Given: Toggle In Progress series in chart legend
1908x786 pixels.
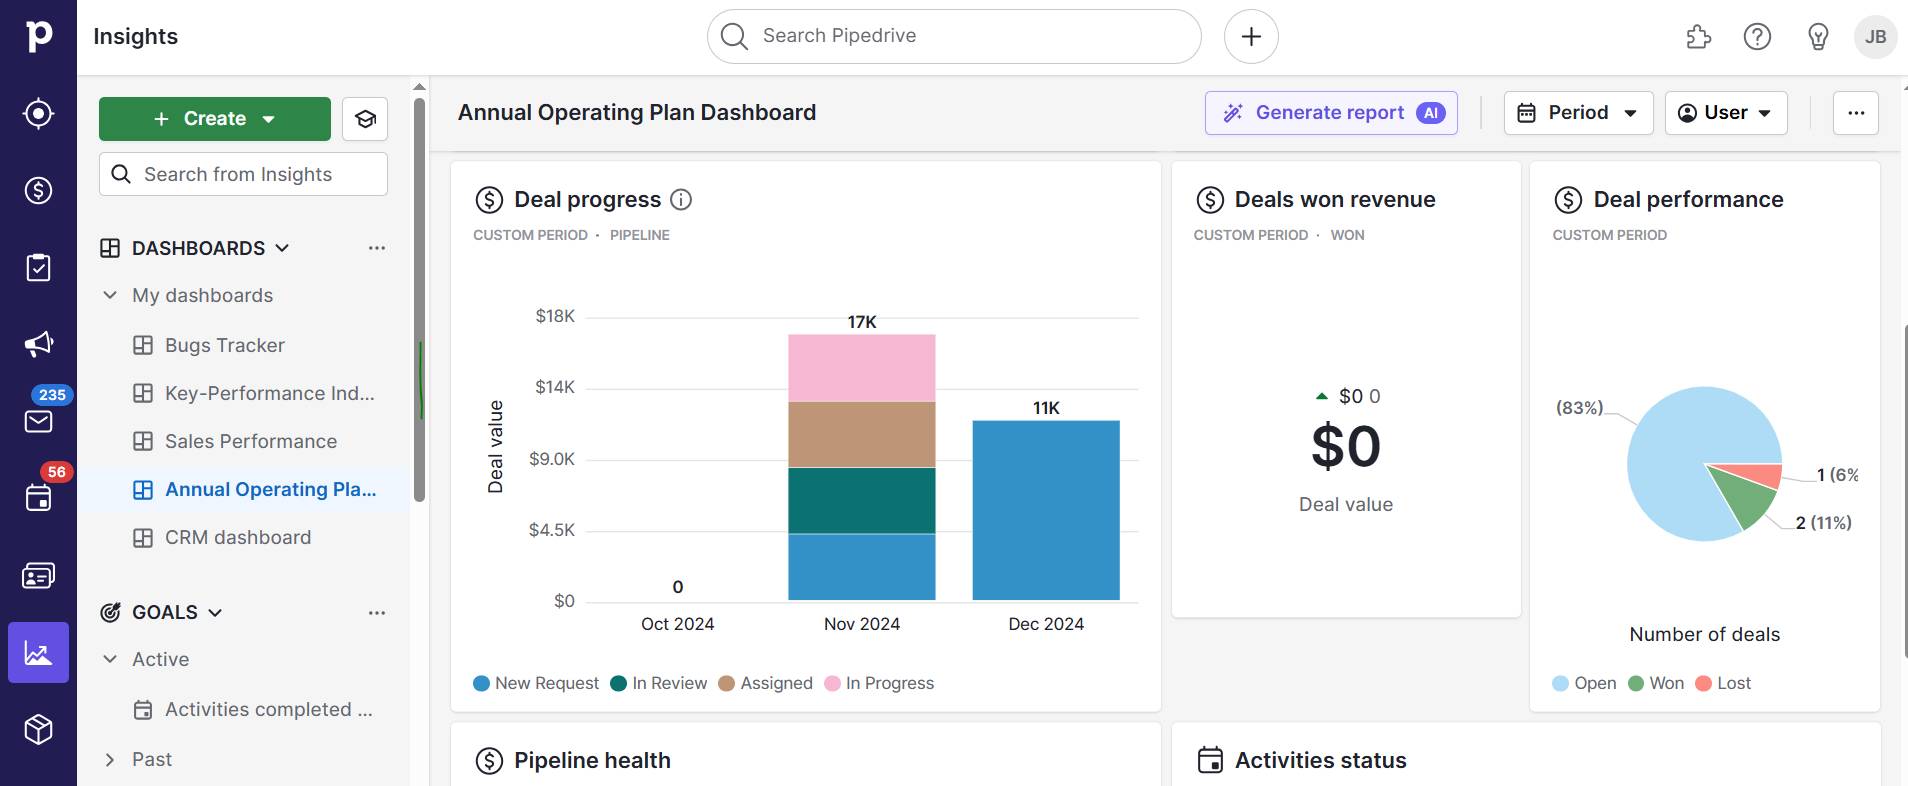Looking at the screenshot, I should pos(879,683).
